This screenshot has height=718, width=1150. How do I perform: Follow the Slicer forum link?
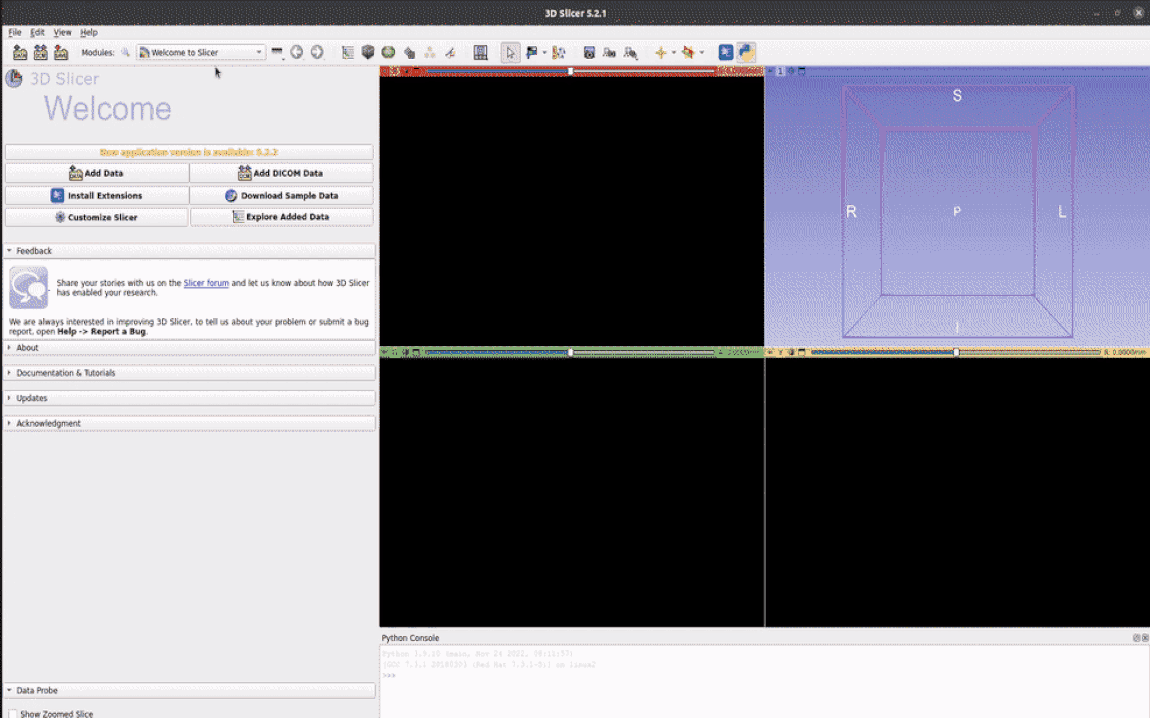pyautogui.click(x=206, y=282)
